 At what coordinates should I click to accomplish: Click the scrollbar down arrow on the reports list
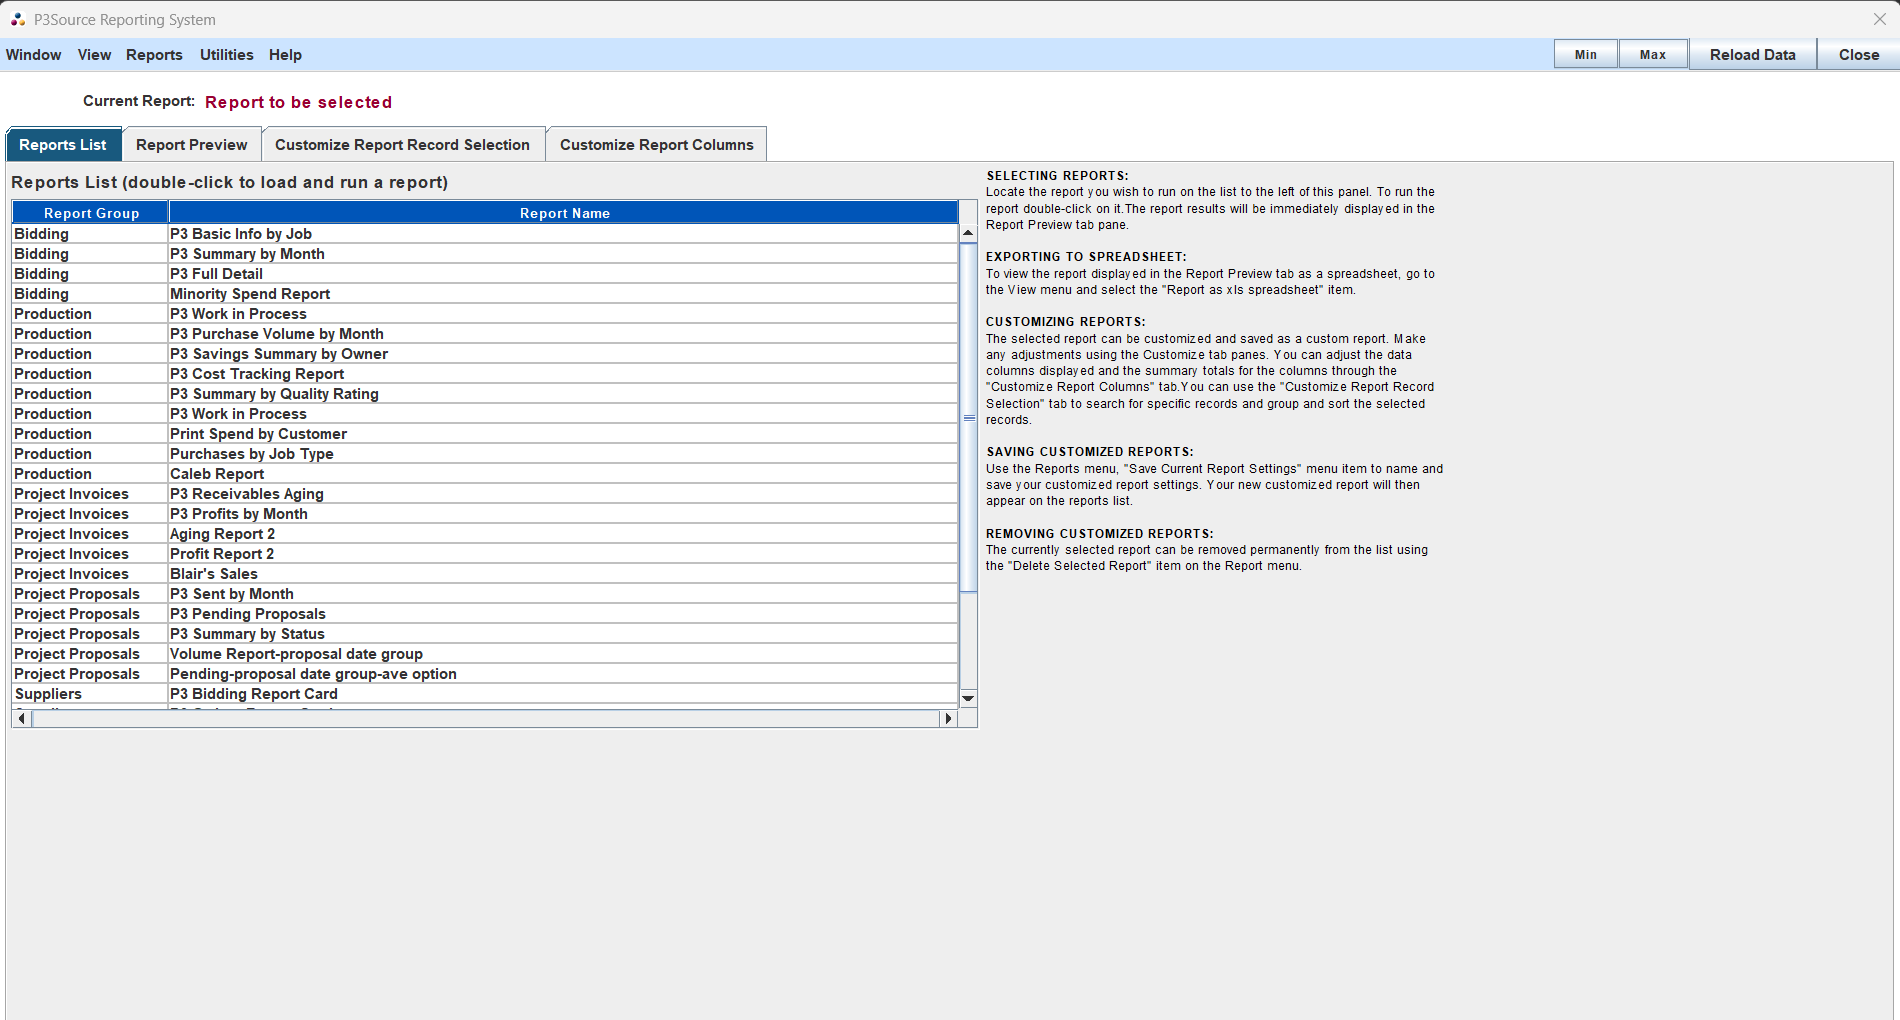[967, 698]
